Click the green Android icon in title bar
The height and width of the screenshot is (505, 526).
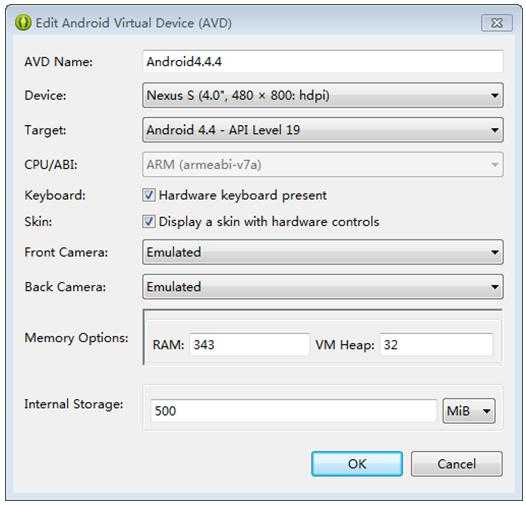point(23,22)
